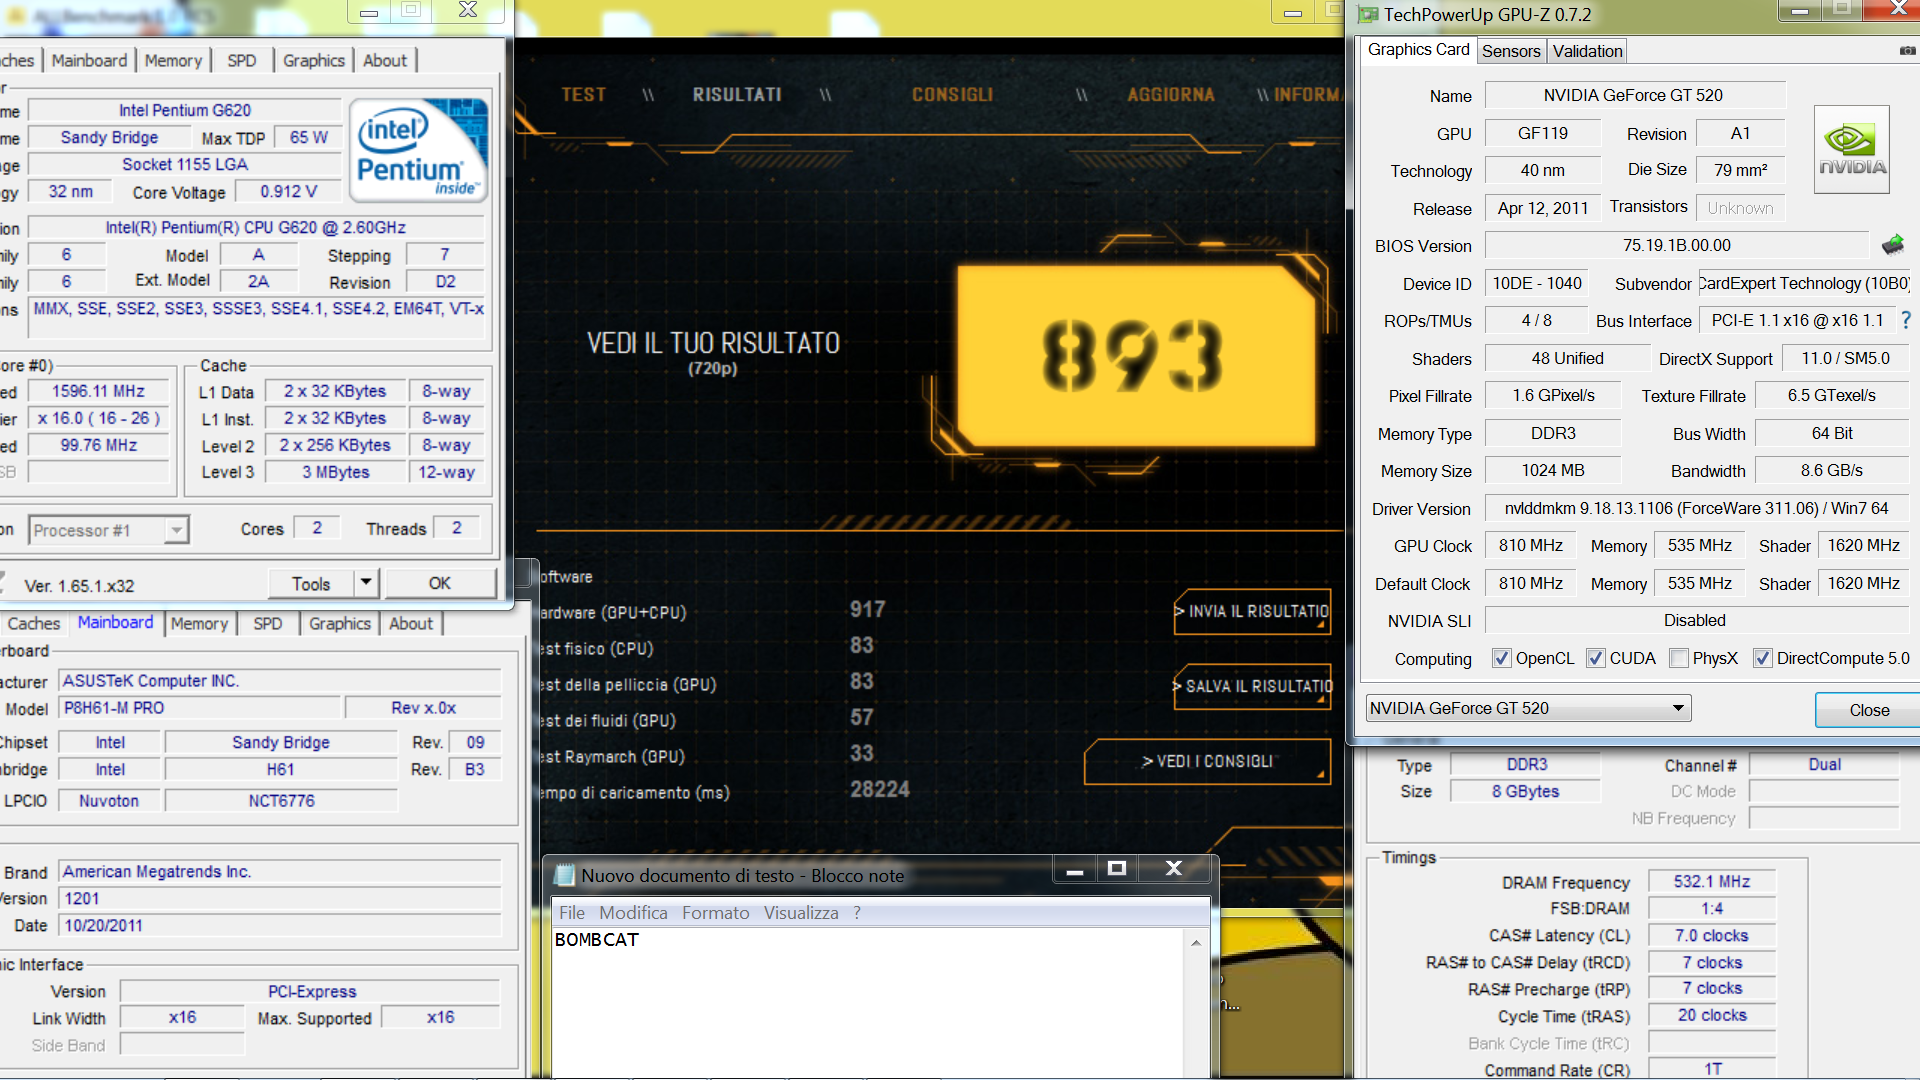Open the TEST section in benchmark
1920x1080 pixels.
pos(583,95)
